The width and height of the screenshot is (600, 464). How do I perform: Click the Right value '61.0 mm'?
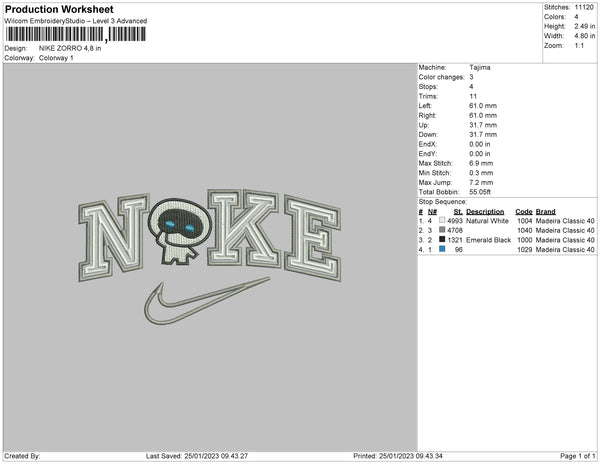[483, 116]
